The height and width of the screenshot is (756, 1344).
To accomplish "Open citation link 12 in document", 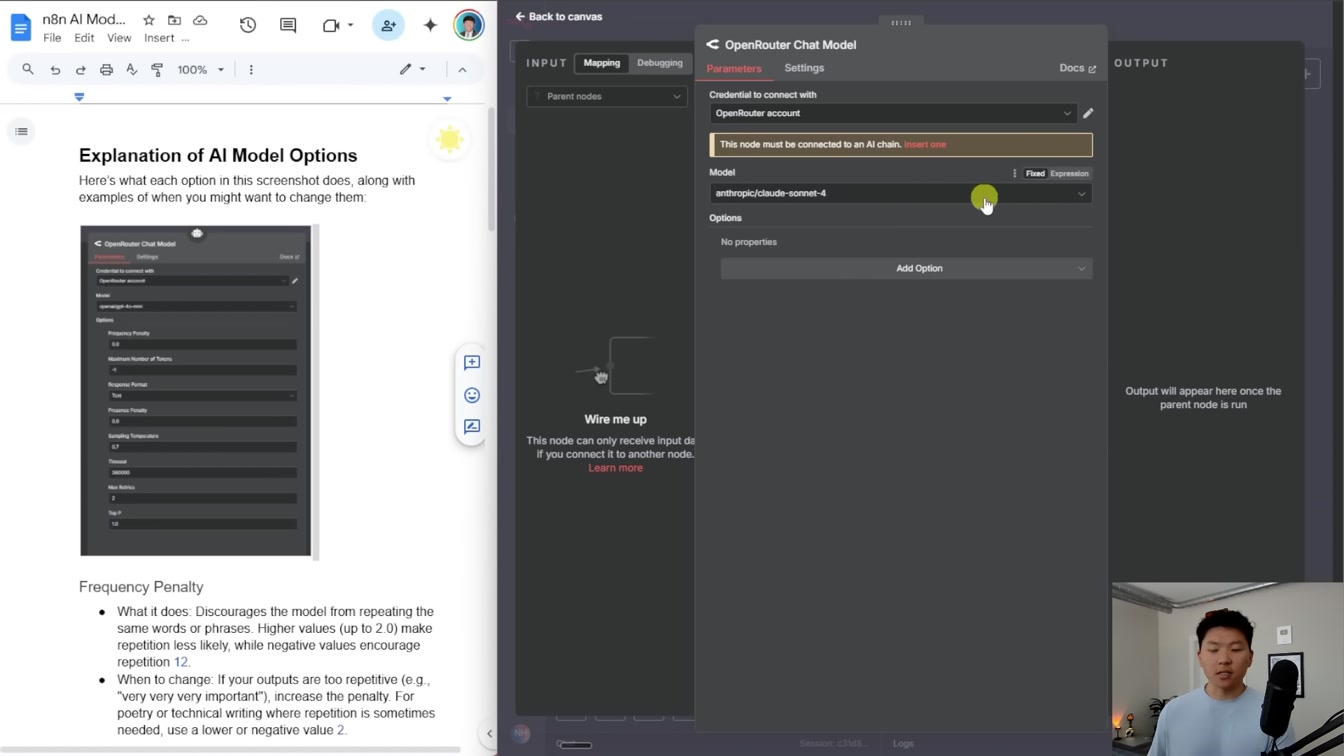I will pyautogui.click(x=181, y=662).
